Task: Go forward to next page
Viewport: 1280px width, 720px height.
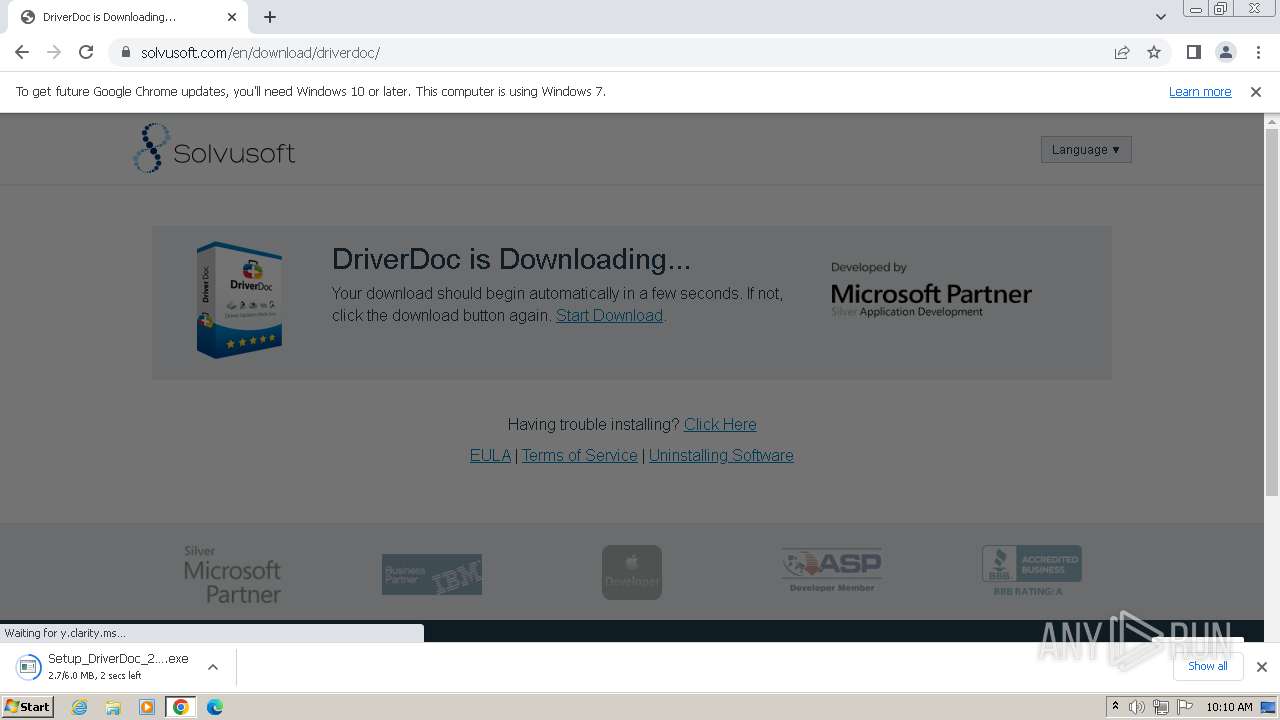Action: coord(54,52)
